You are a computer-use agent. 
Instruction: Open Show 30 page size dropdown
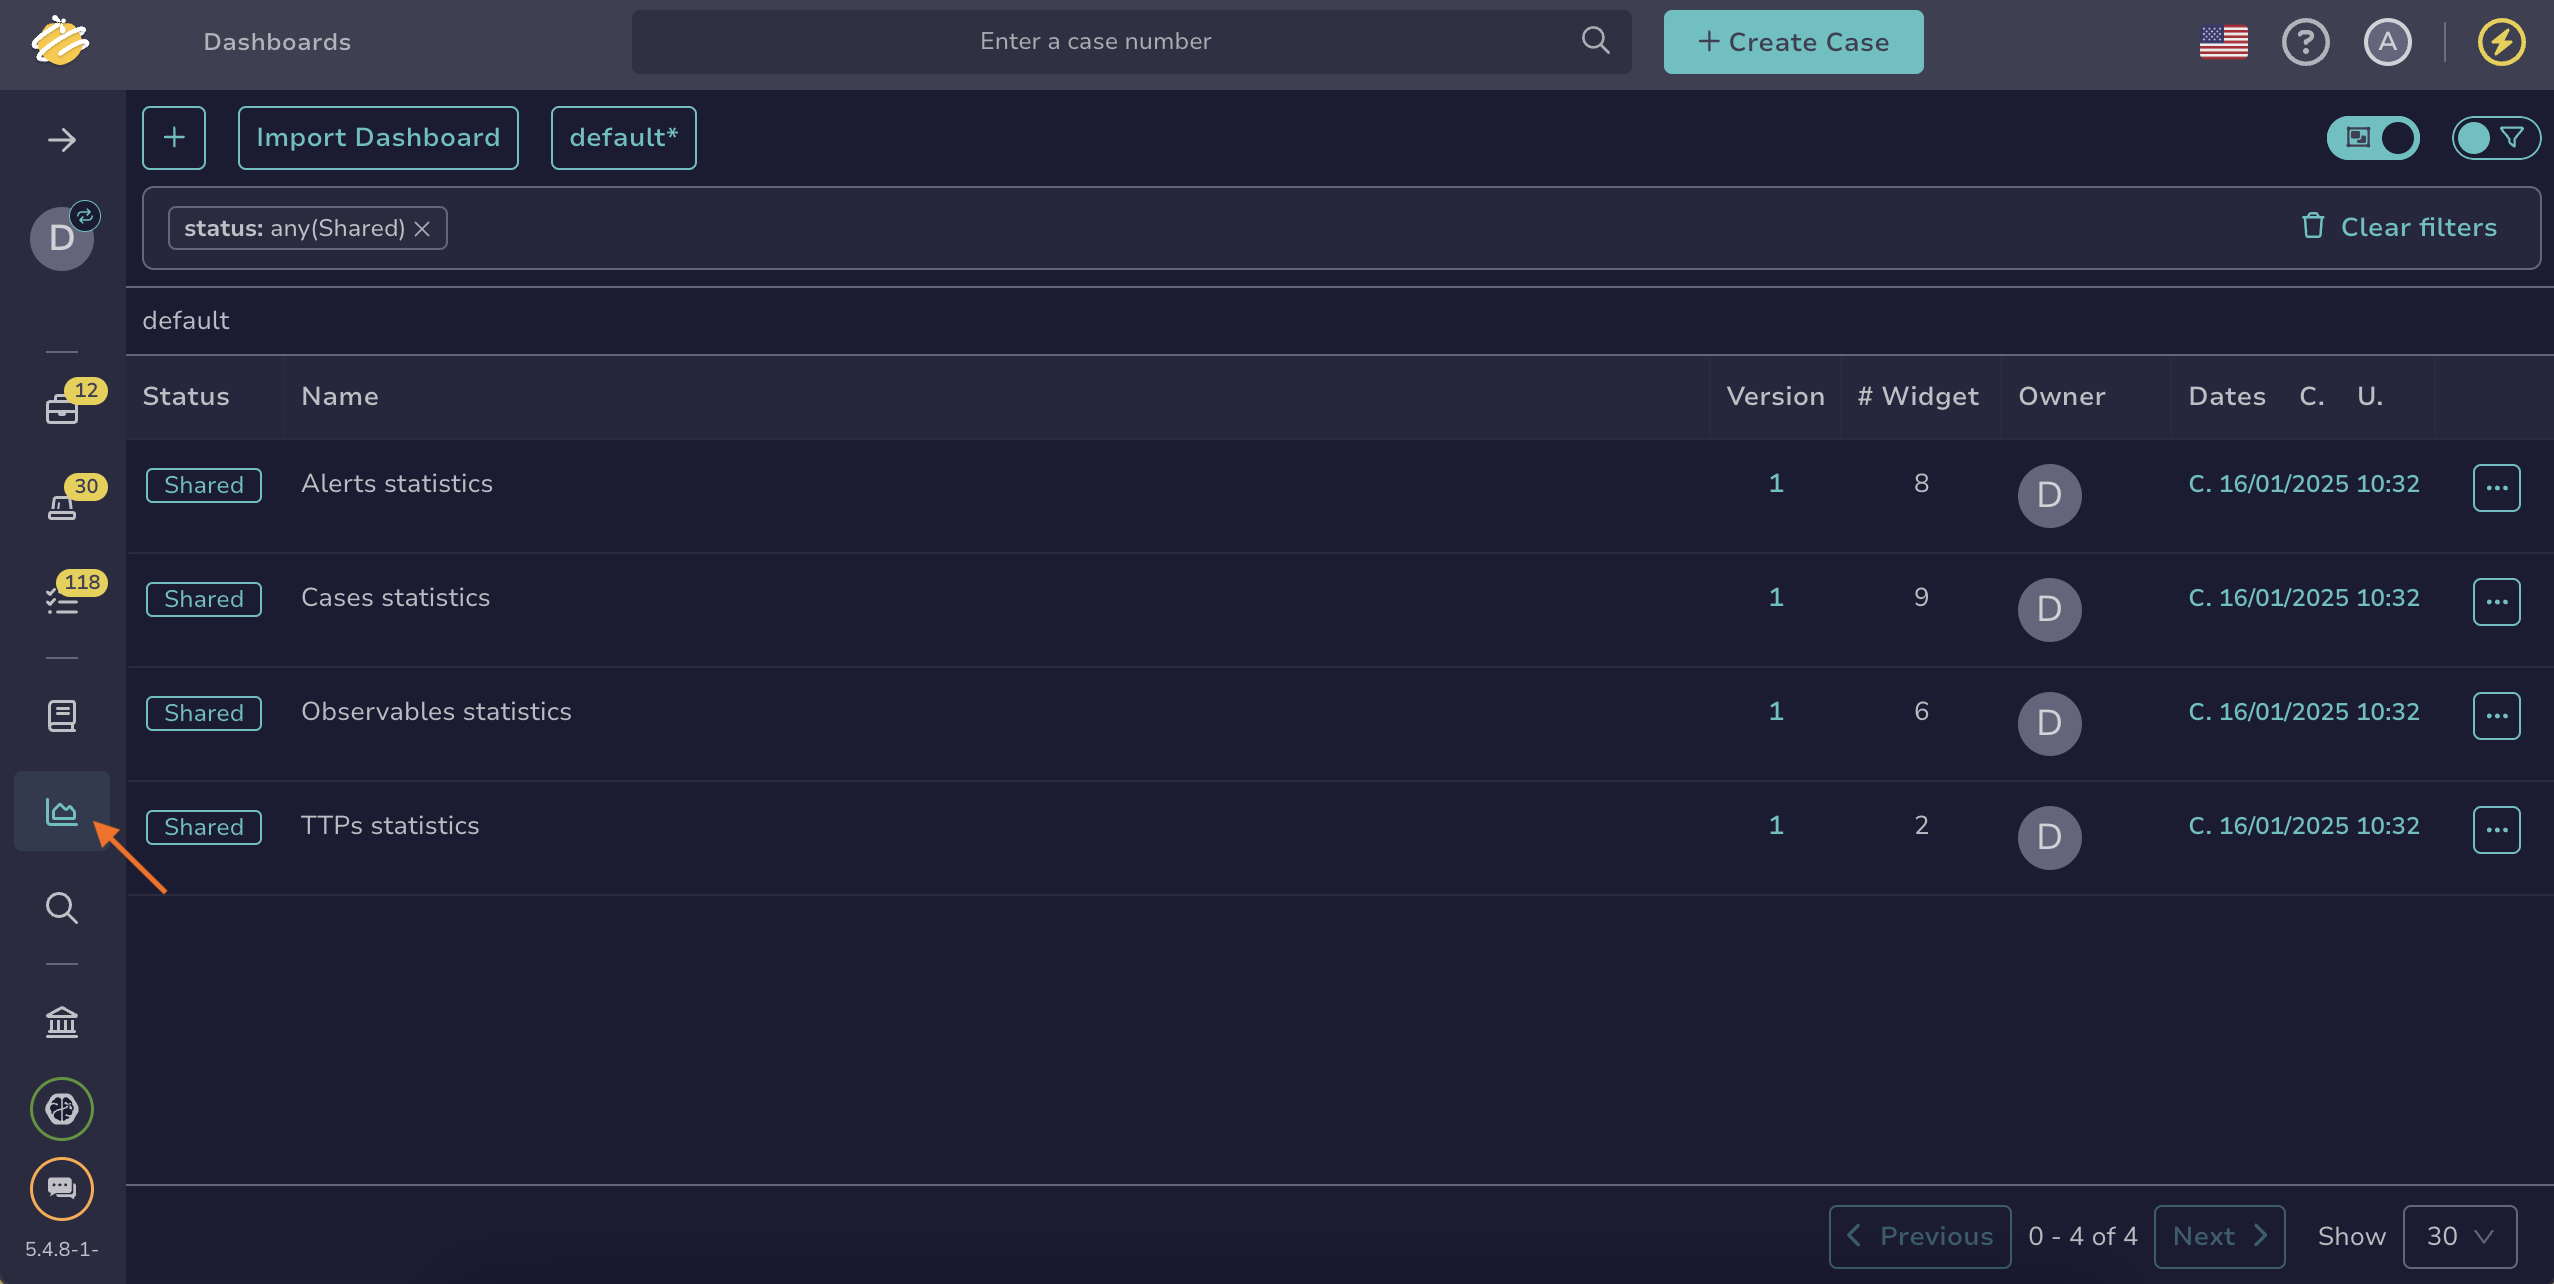point(2460,1237)
